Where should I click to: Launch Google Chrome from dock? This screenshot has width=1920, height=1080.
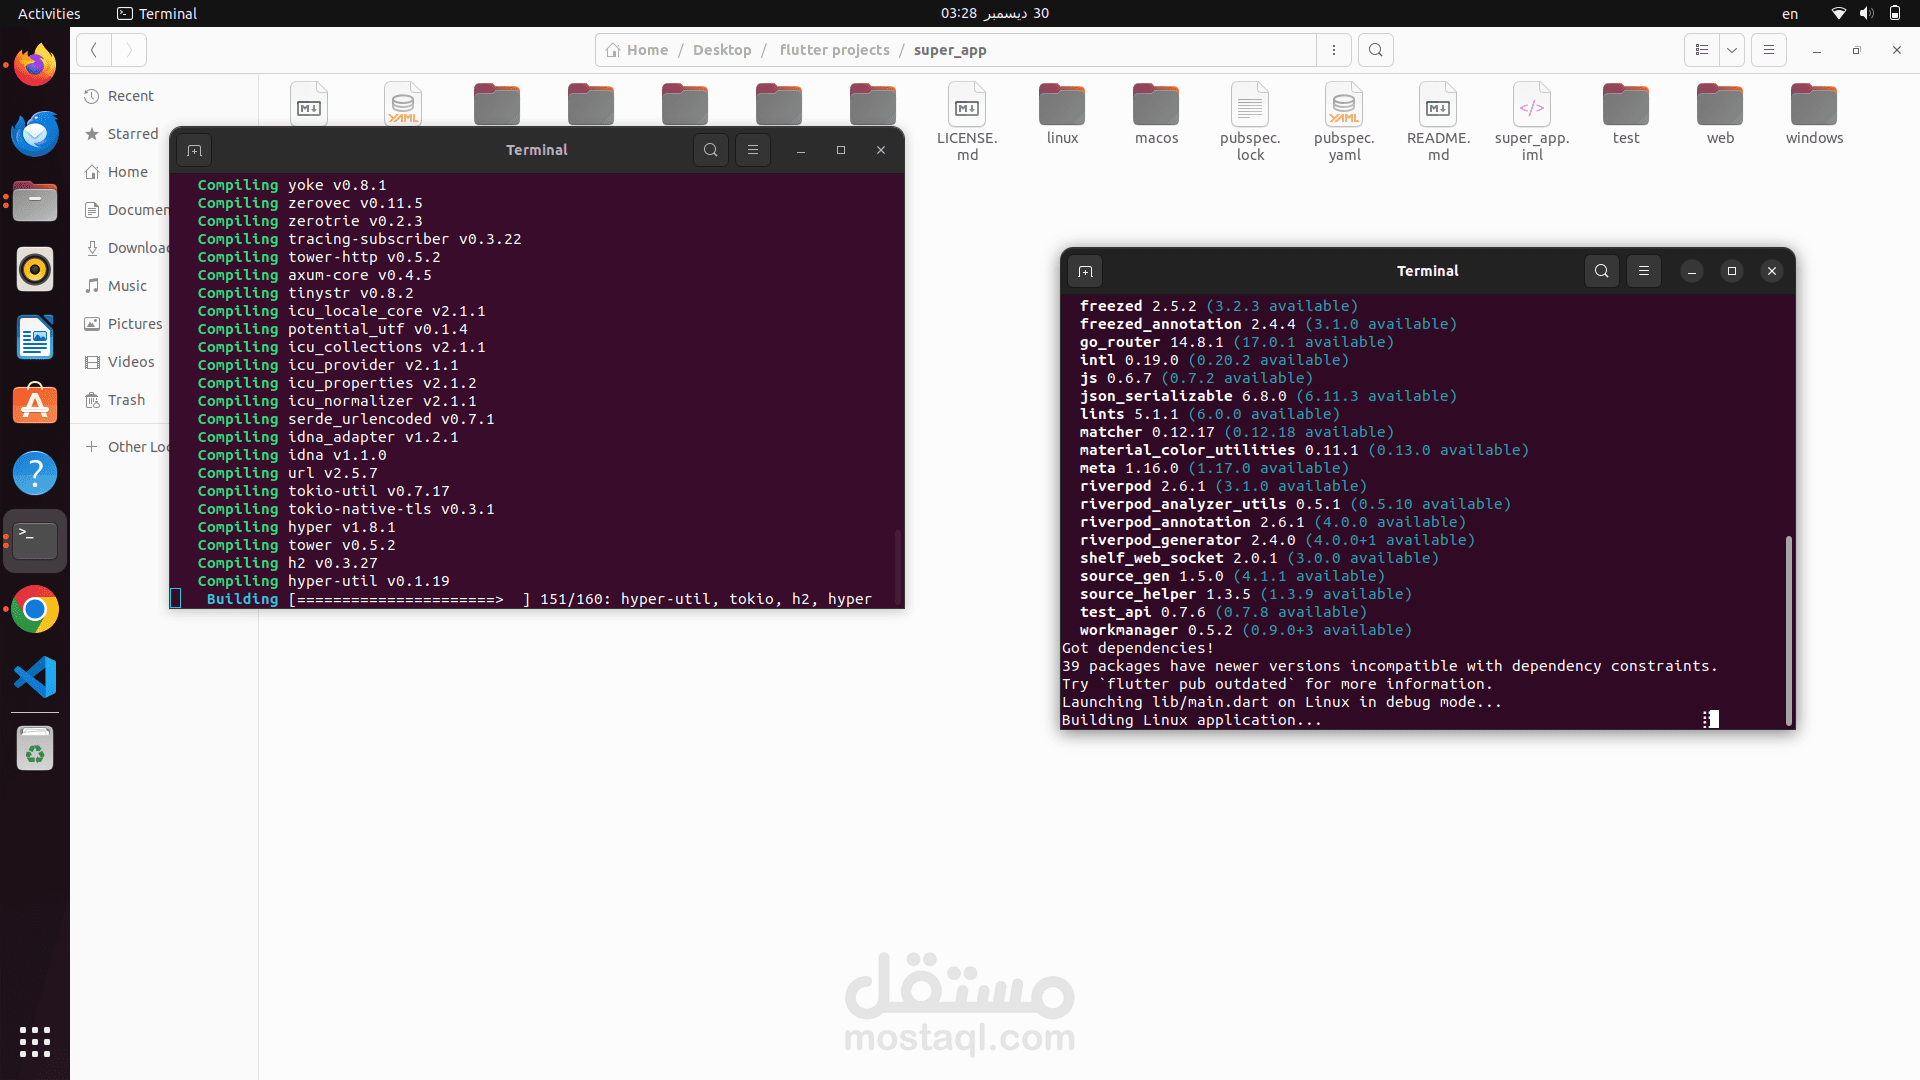[x=35, y=609]
